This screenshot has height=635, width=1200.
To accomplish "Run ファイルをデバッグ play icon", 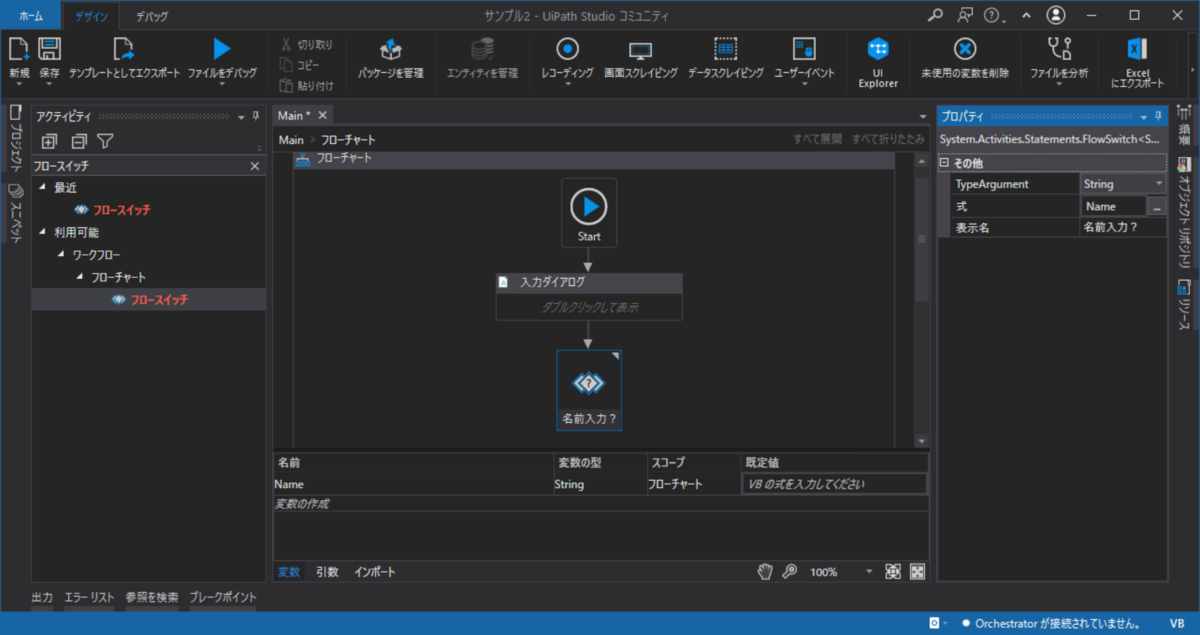I will tap(222, 49).
